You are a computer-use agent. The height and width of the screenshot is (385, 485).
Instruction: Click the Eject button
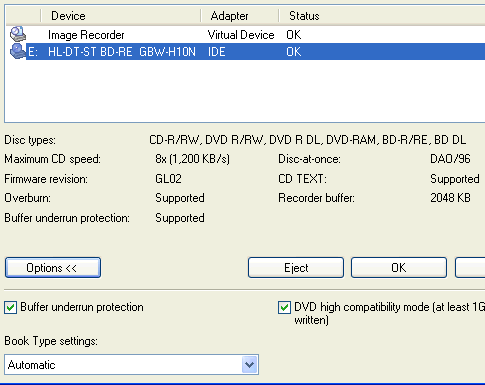click(296, 268)
